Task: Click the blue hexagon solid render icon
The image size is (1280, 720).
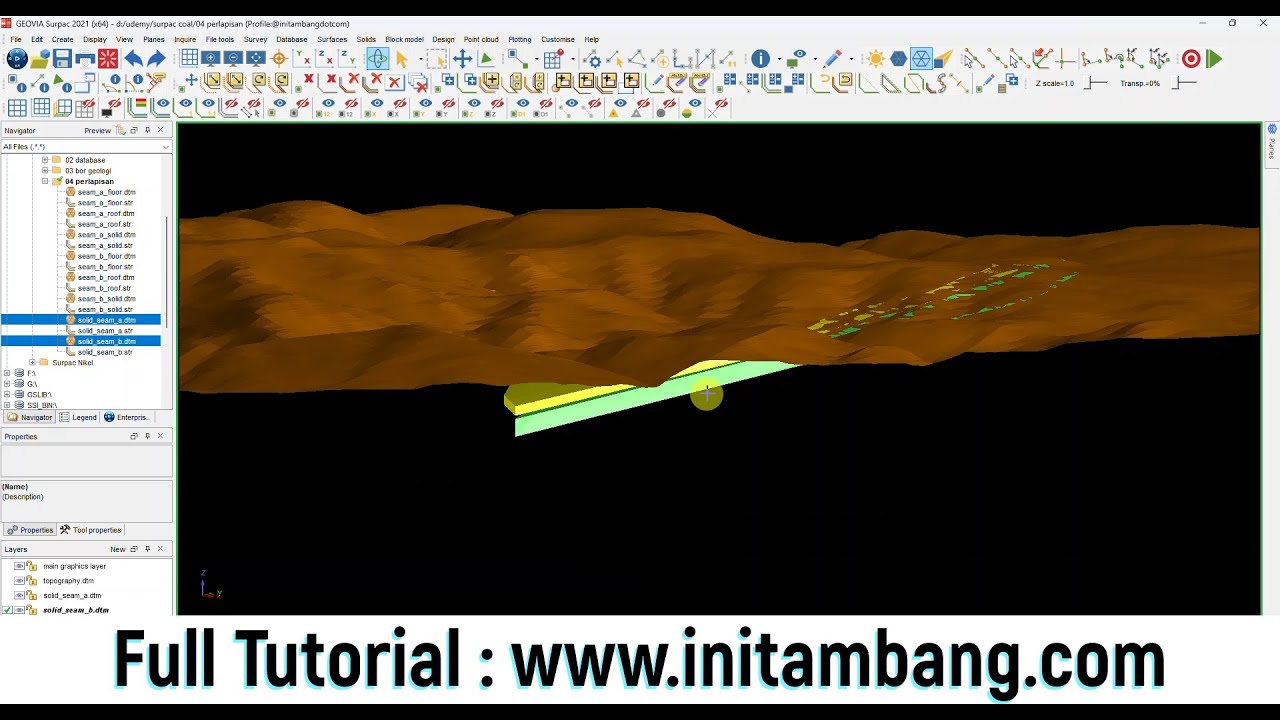Action: (x=899, y=59)
